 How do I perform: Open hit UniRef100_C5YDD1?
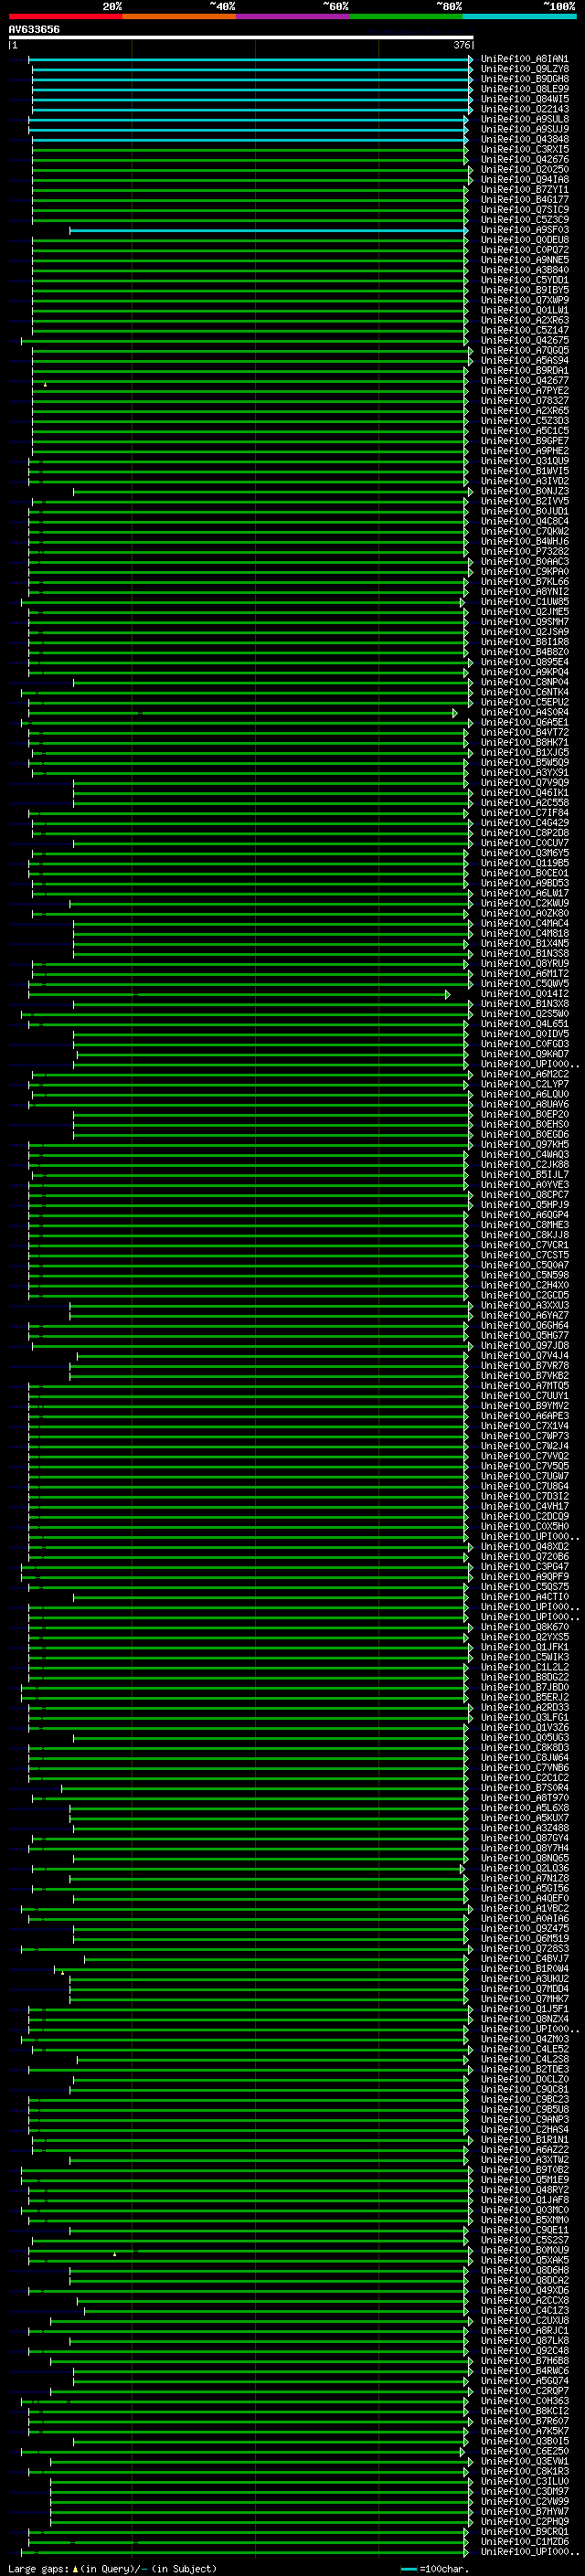point(525,280)
